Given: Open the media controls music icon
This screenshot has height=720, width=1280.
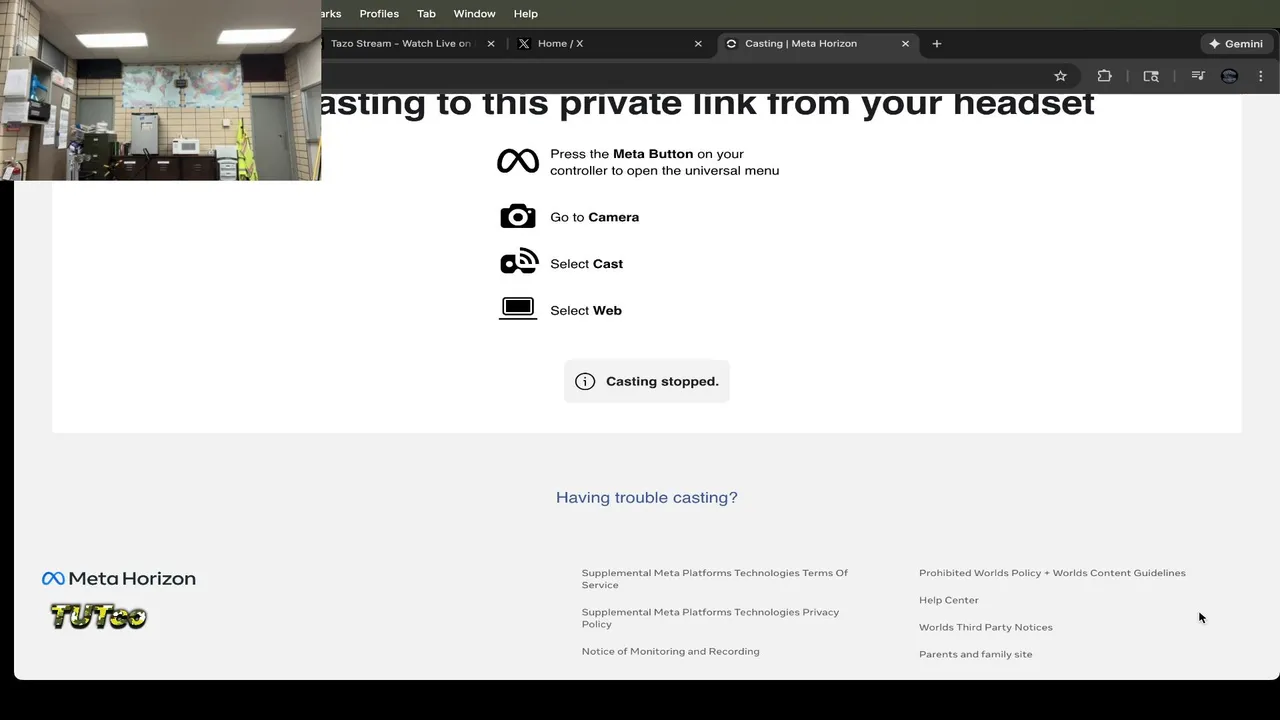Looking at the screenshot, I should (1197, 76).
